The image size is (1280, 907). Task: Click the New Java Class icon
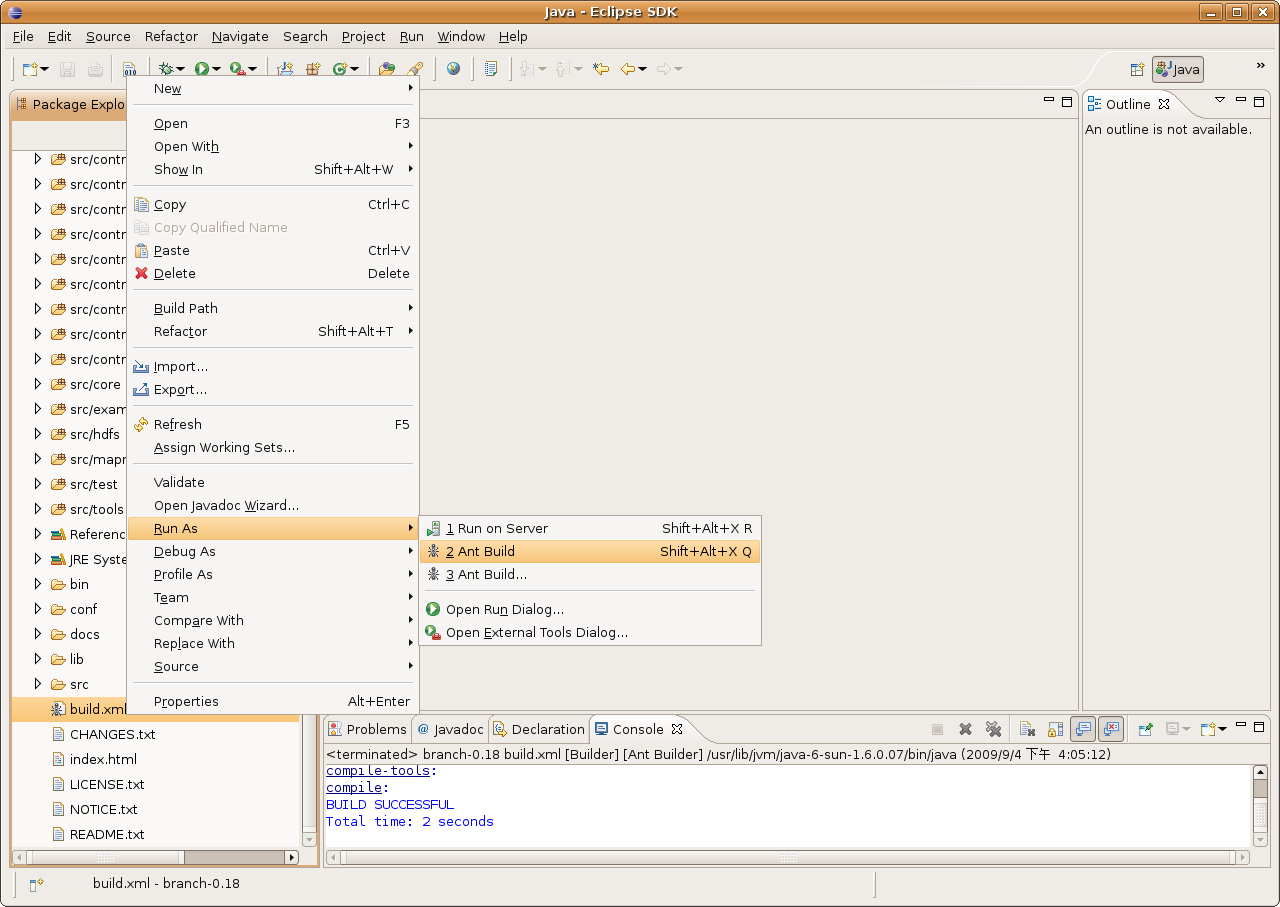pos(340,69)
